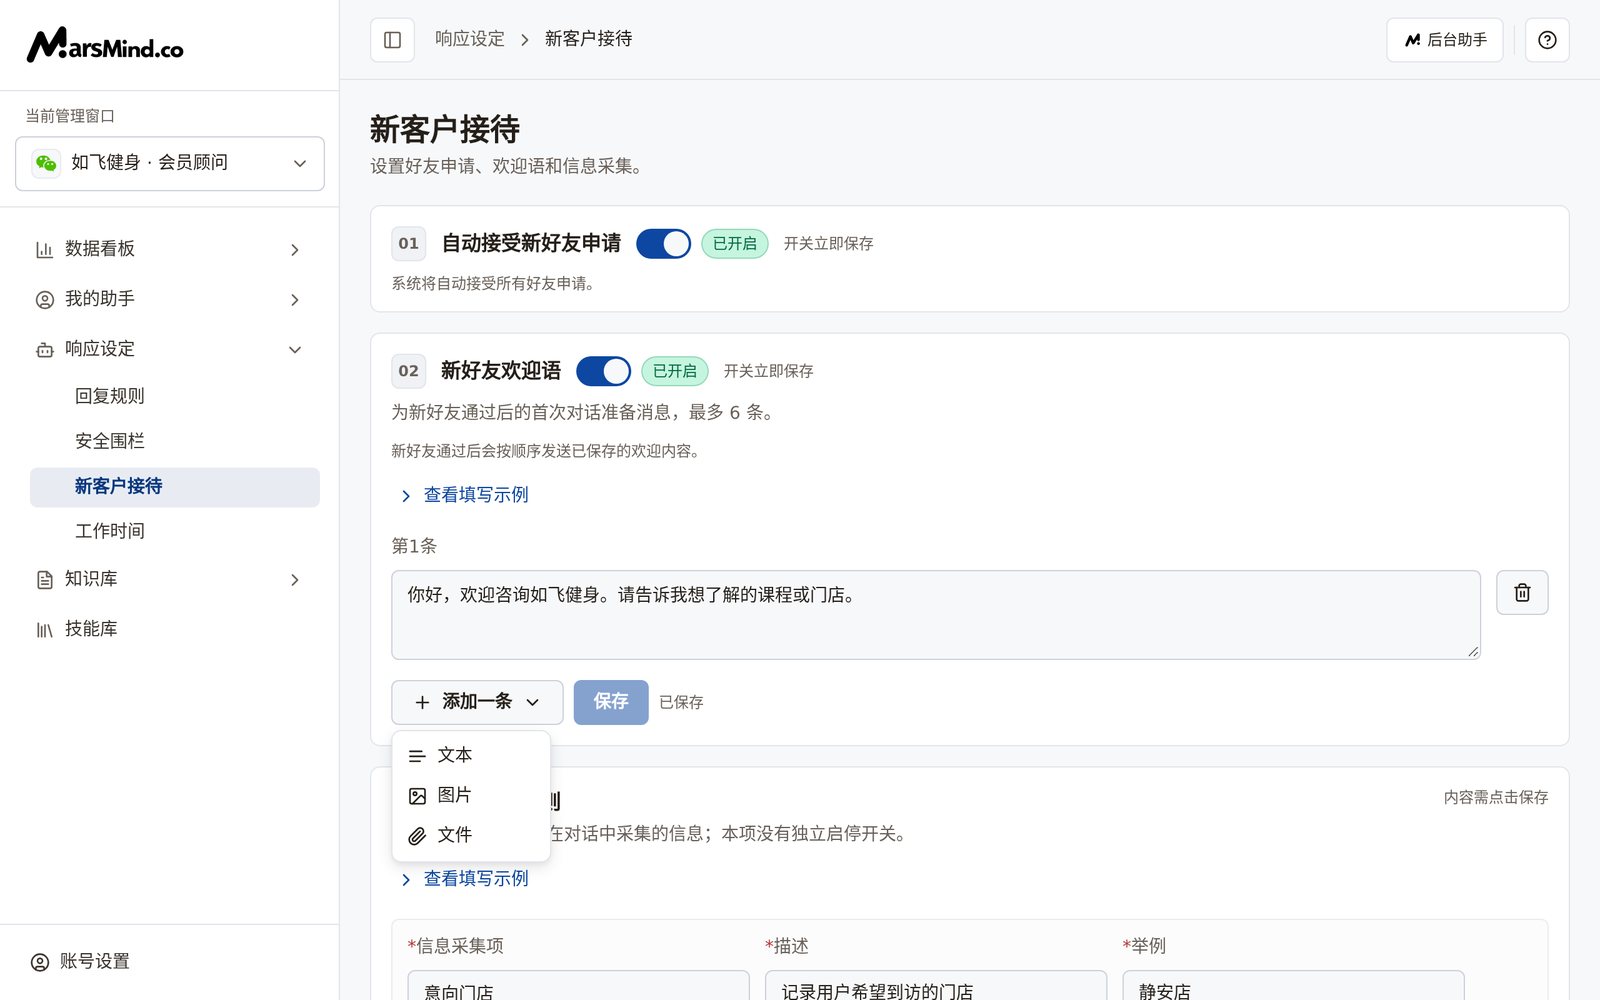Click the 技能库 library icon
The height and width of the screenshot is (1000, 1600).
[44, 629]
